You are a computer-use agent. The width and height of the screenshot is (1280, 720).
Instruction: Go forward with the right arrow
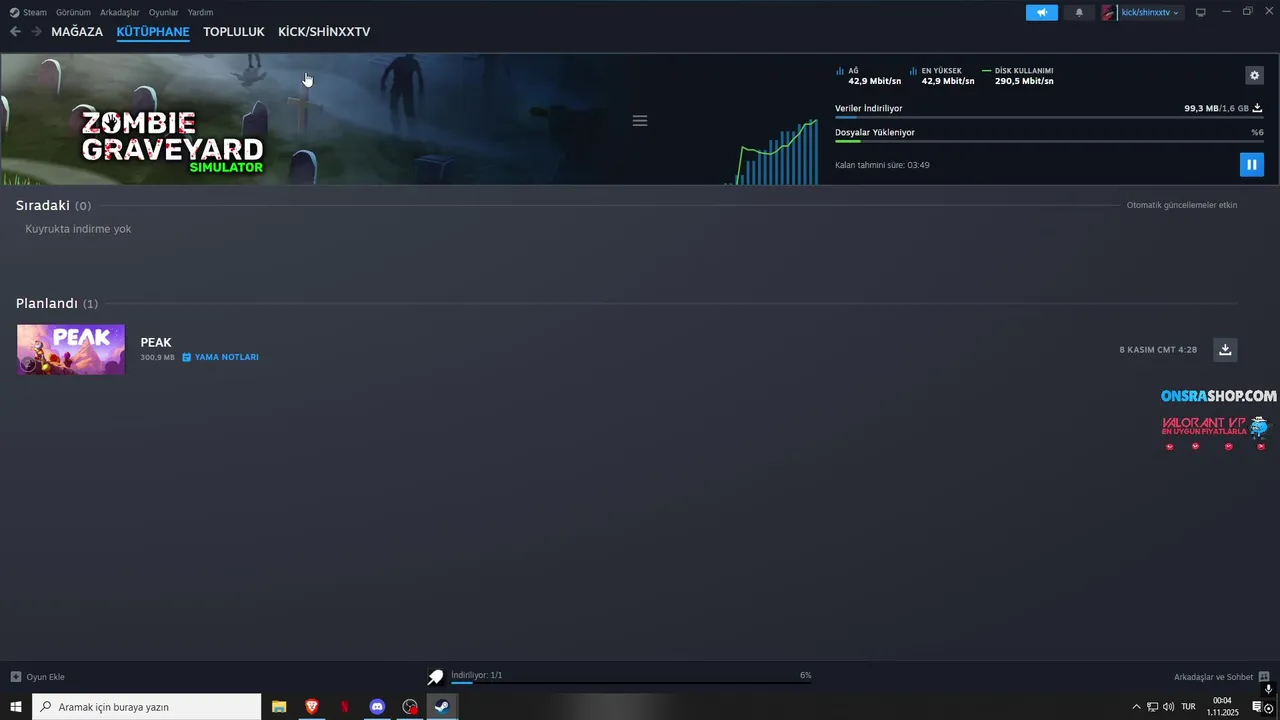[x=36, y=32]
